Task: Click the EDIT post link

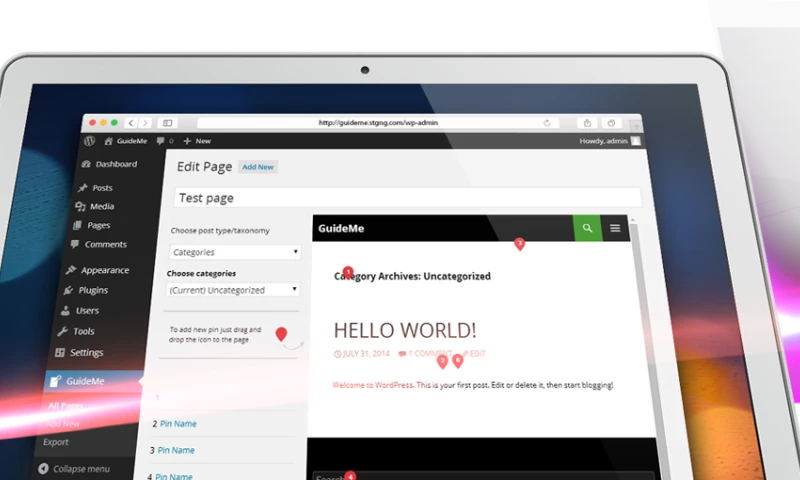Action: pyautogui.click(x=473, y=353)
